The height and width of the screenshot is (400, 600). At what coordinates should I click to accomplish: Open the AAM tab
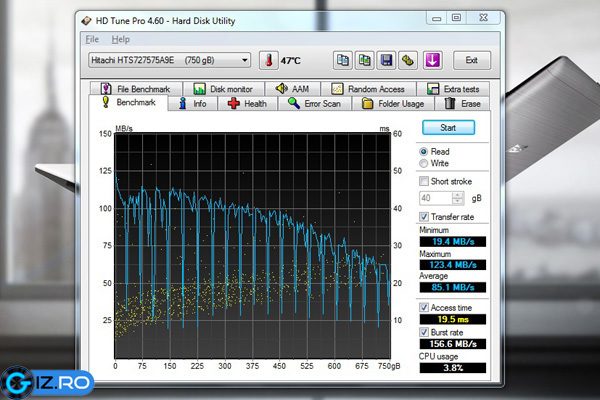[293, 89]
